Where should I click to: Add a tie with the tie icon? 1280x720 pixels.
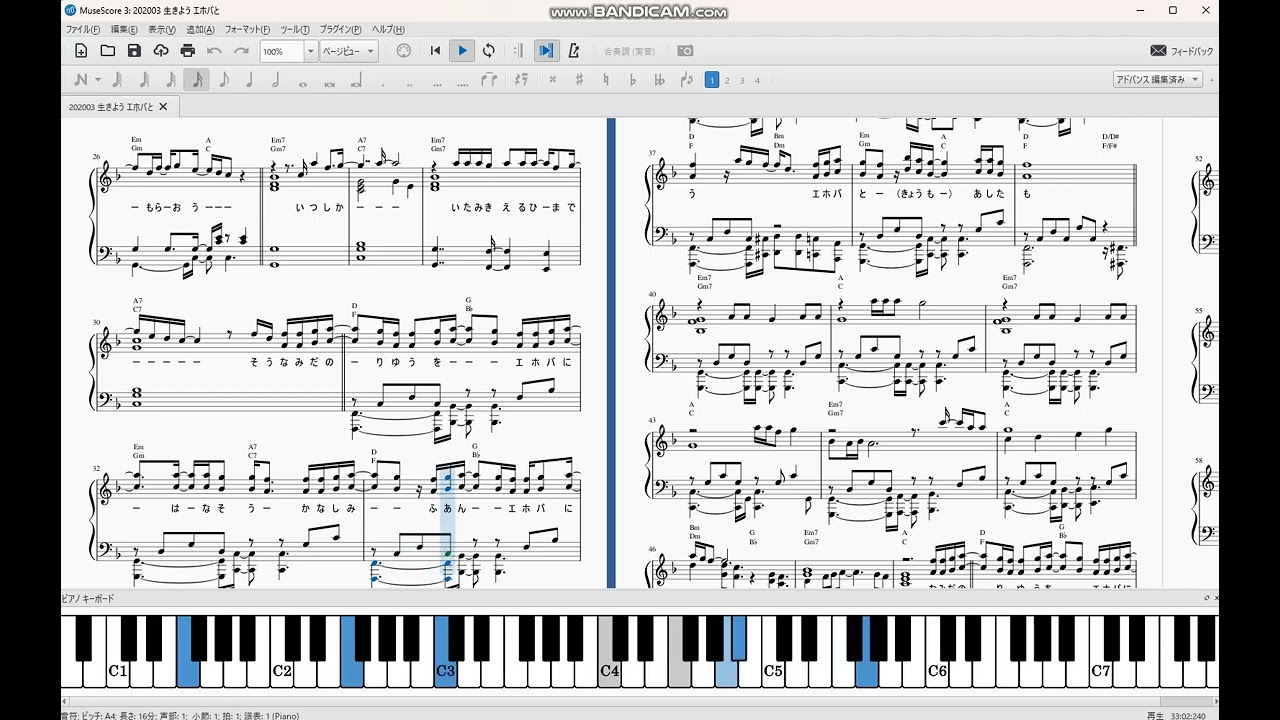[489, 80]
